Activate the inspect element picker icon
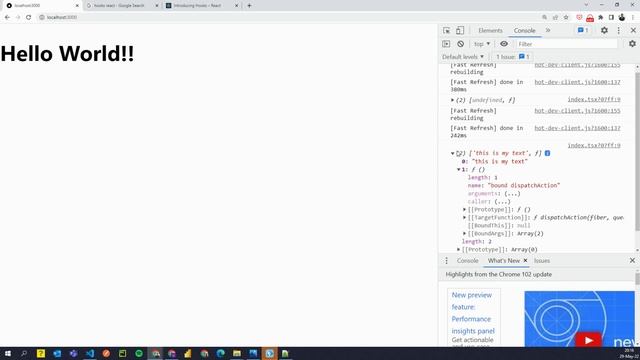 [x=447, y=31]
